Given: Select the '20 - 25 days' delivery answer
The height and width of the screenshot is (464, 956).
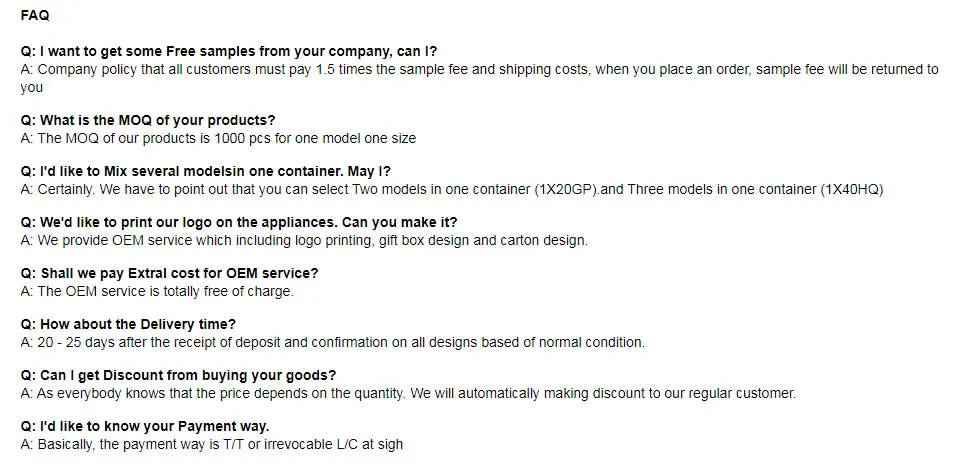Looking at the screenshot, I should [x=332, y=342].
